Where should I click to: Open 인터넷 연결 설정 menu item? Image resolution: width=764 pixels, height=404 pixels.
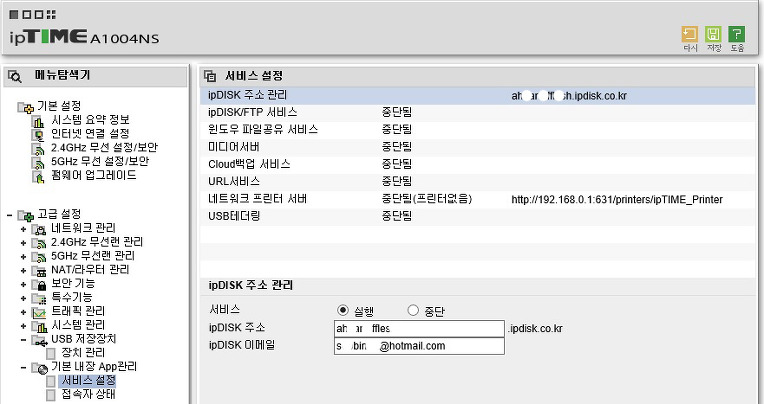(90, 134)
